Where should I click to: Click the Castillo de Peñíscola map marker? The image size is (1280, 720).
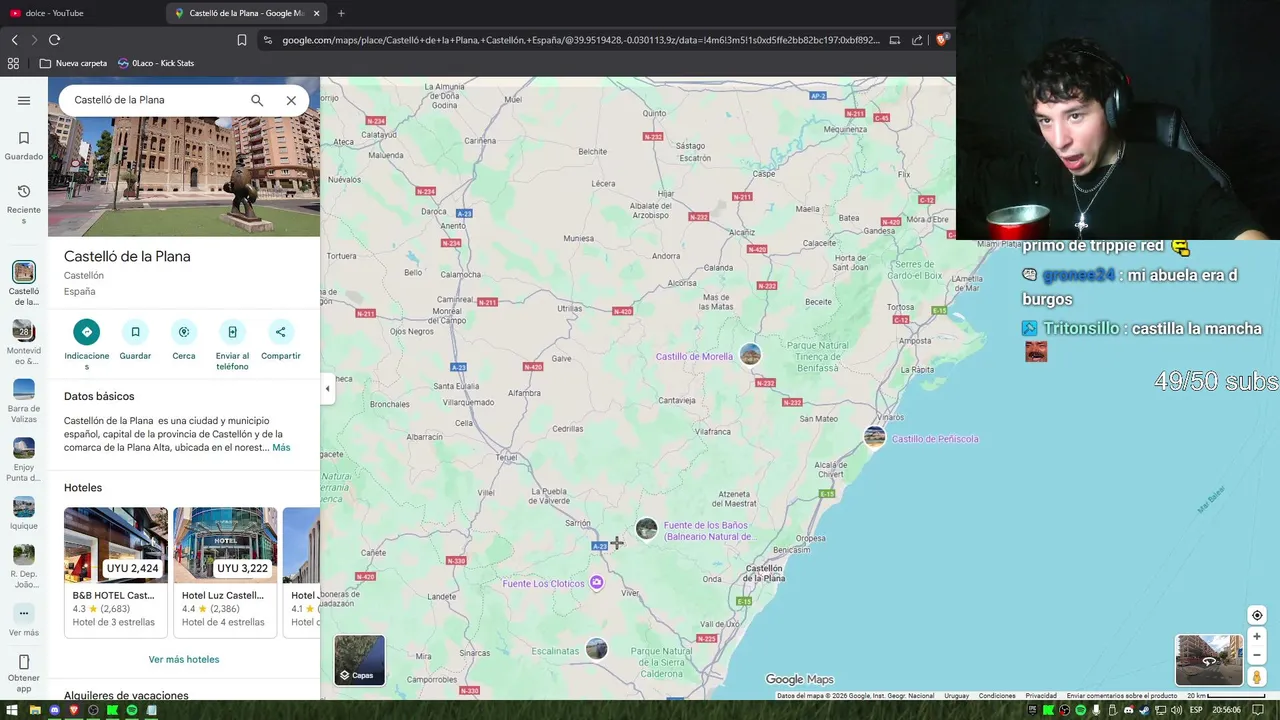click(x=875, y=437)
